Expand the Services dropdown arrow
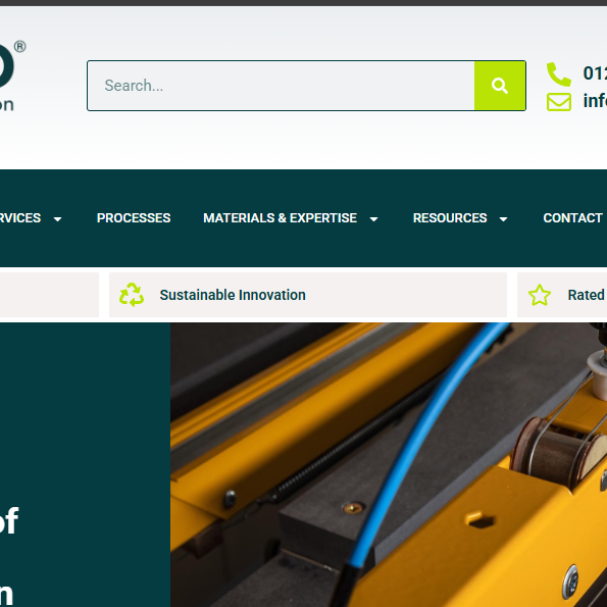Viewport: 607px width, 607px height. (x=58, y=219)
